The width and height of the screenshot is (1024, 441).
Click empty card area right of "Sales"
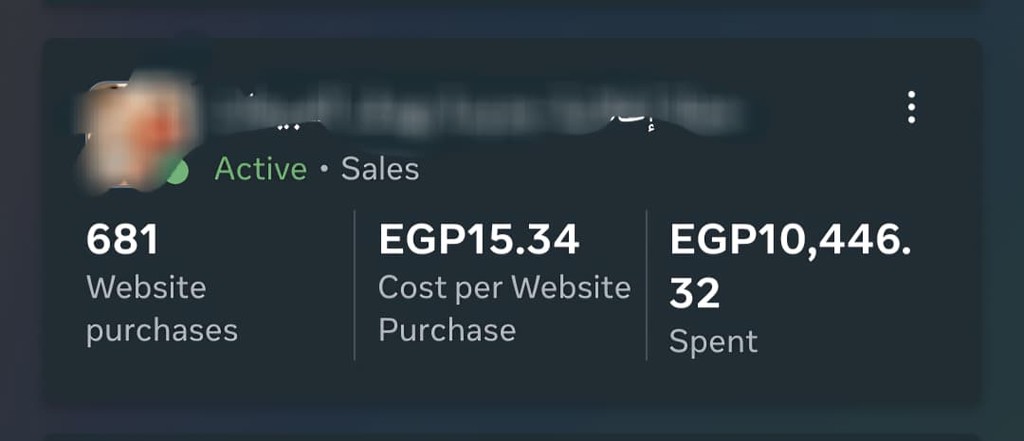[x=650, y=170]
